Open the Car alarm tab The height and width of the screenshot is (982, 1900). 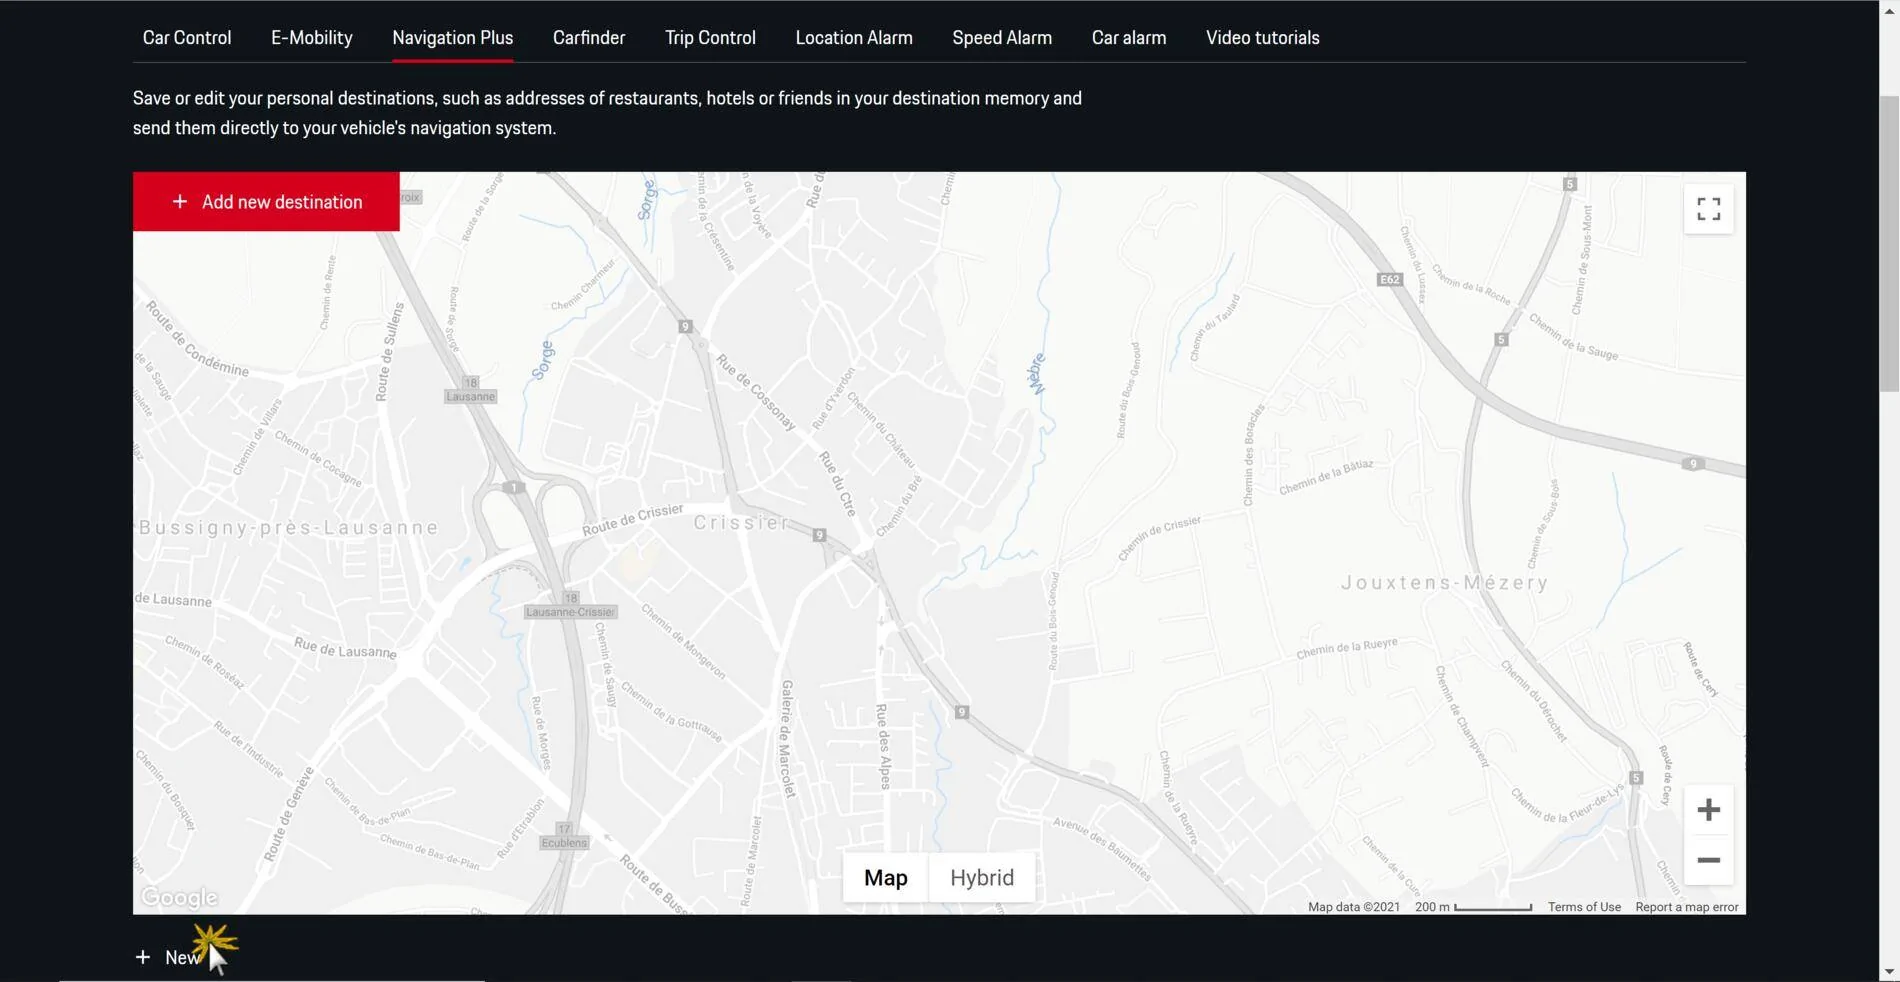coord(1129,38)
